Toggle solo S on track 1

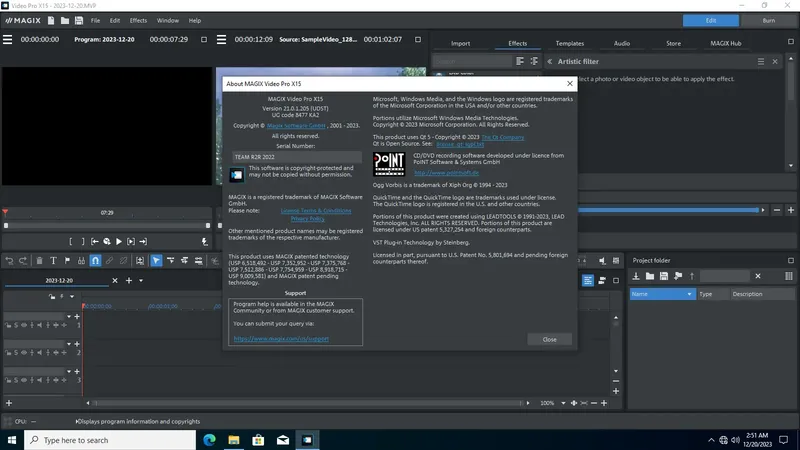[x=16, y=325]
